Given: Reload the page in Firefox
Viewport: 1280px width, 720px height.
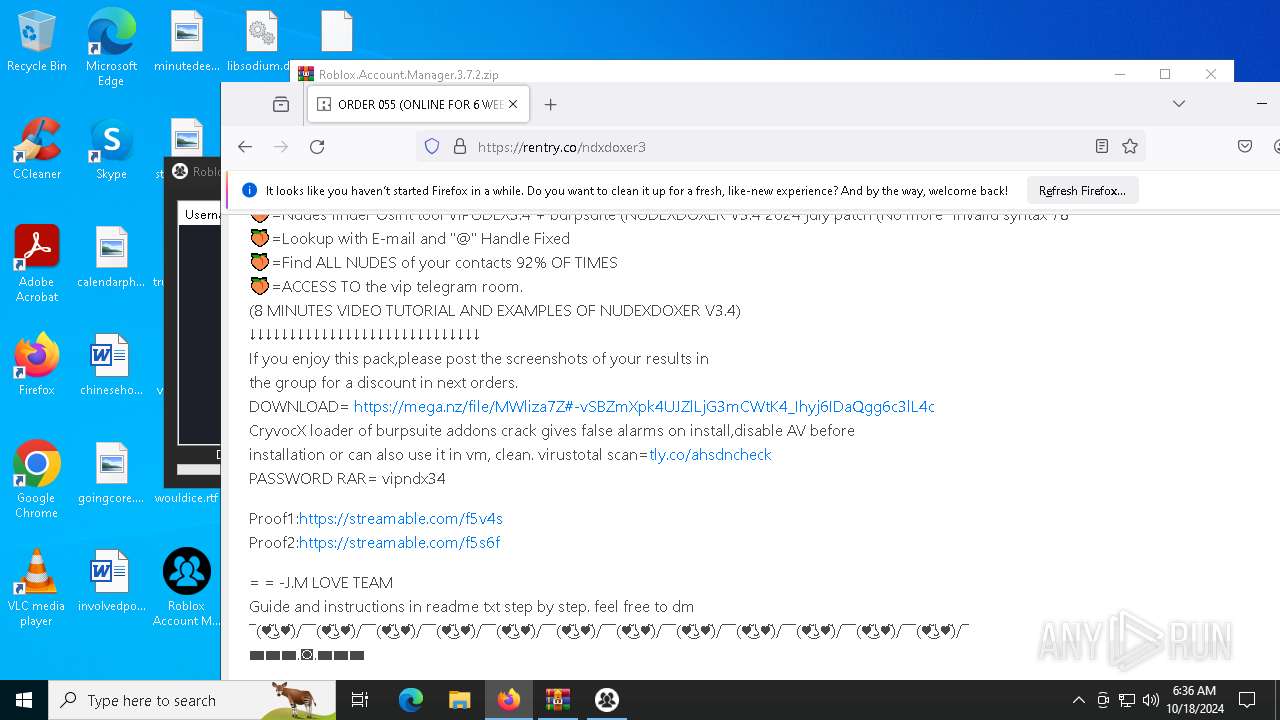Looking at the screenshot, I should [317, 147].
